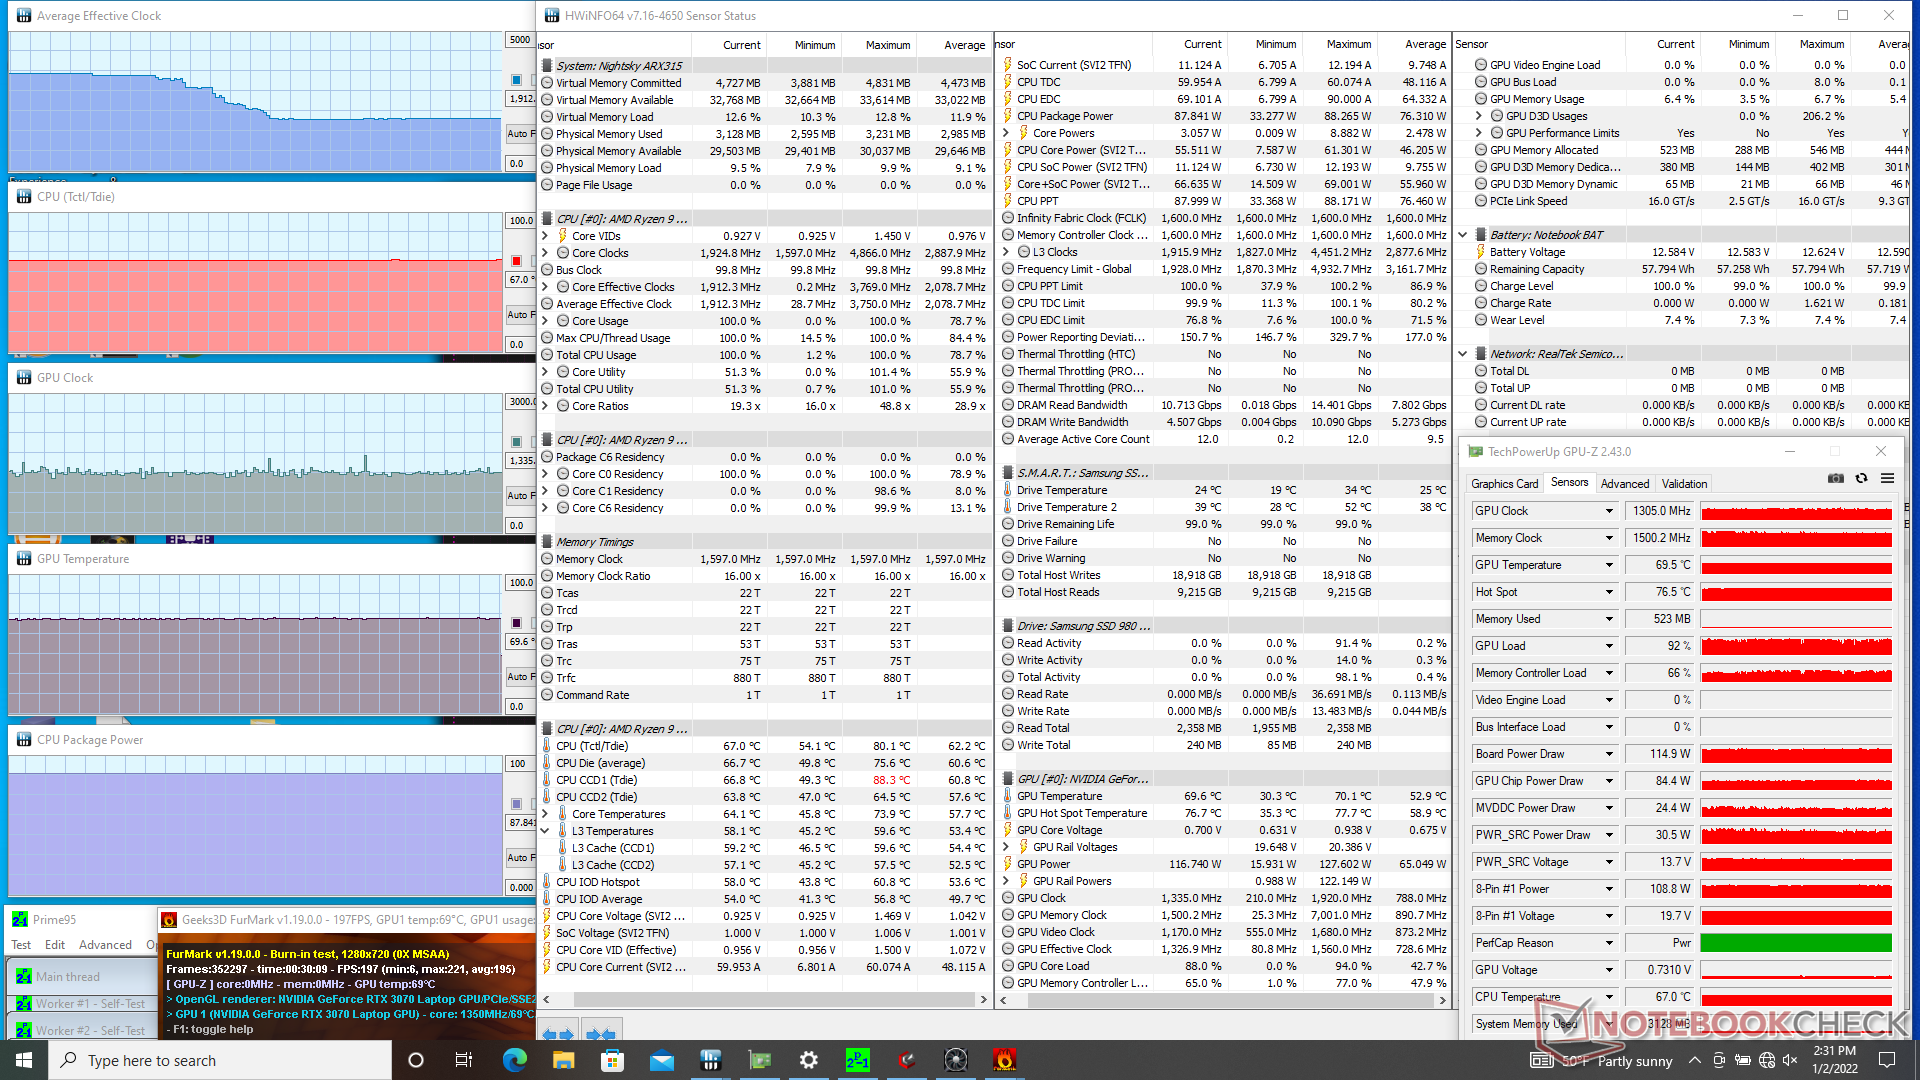Click Auto Fit in GPU Clock graph
The height and width of the screenshot is (1080, 1920).
520,495
